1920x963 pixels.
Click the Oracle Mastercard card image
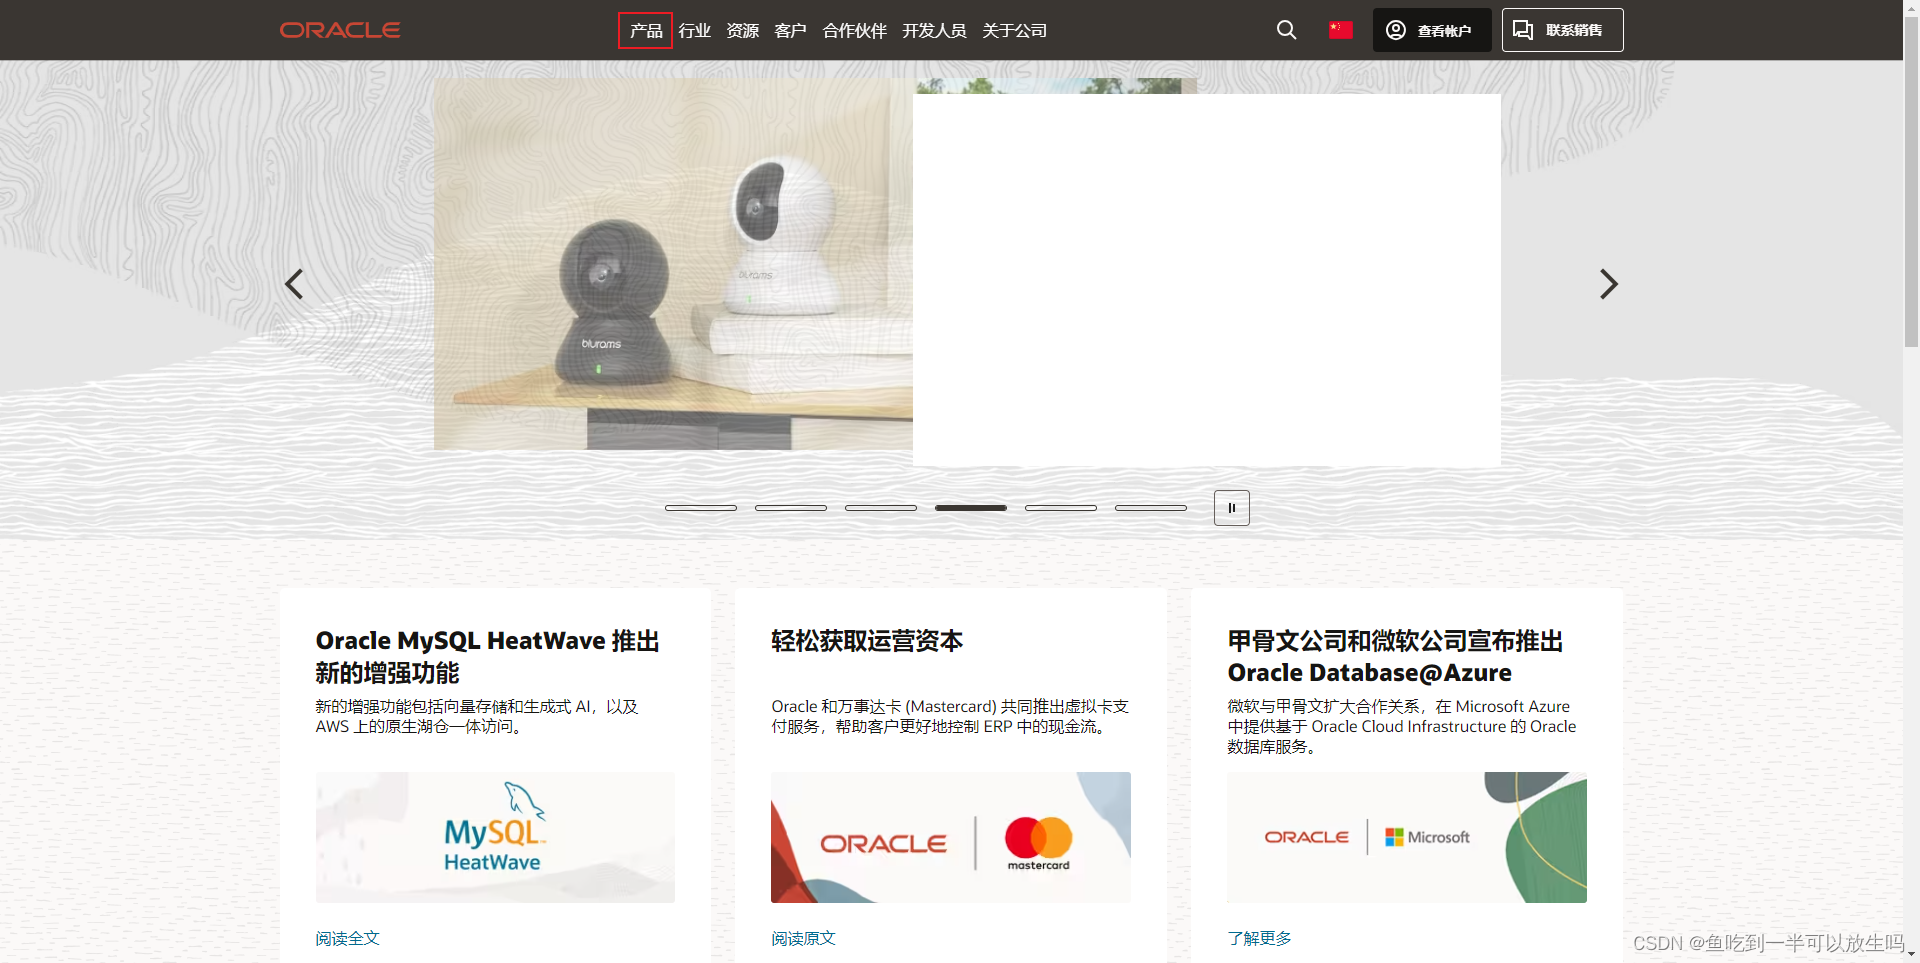(x=951, y=837)
